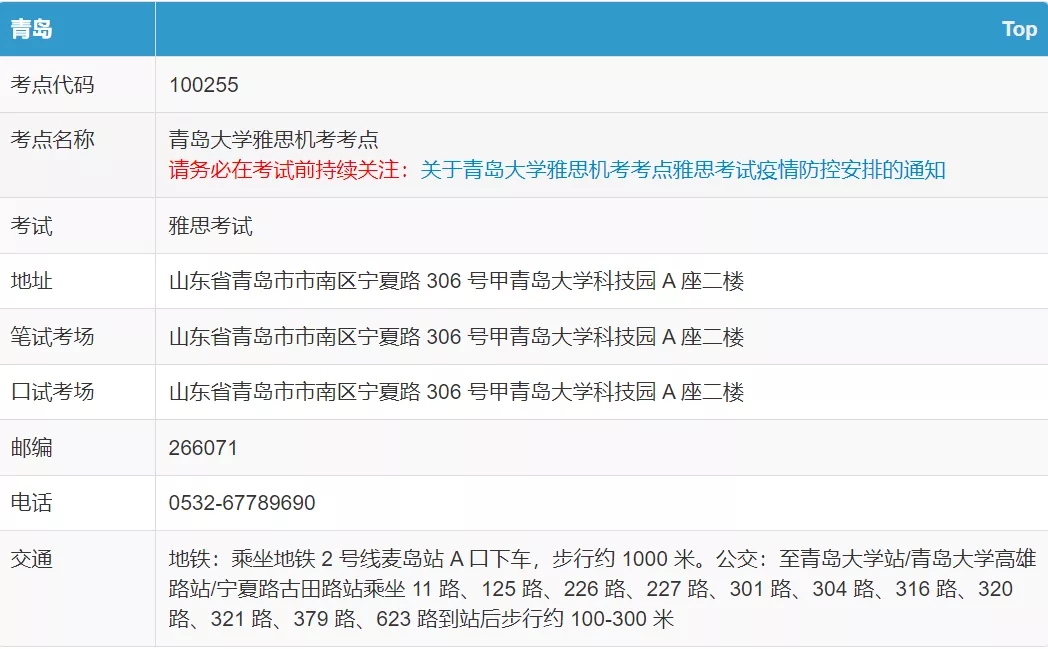This screenshot has height=649, width=1048.
Task: Open the Qingdao University epidemic notice link
Action: coord(682,170)
